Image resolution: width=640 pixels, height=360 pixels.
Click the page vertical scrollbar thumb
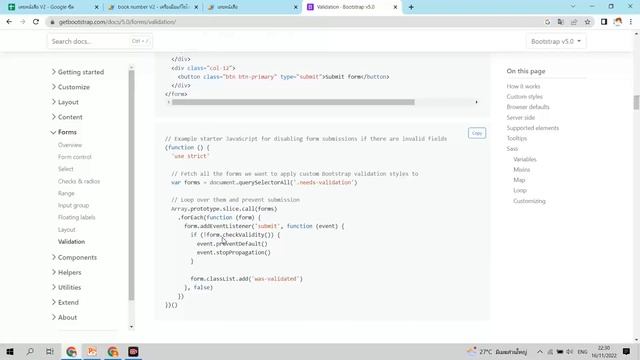coord(636,102)
